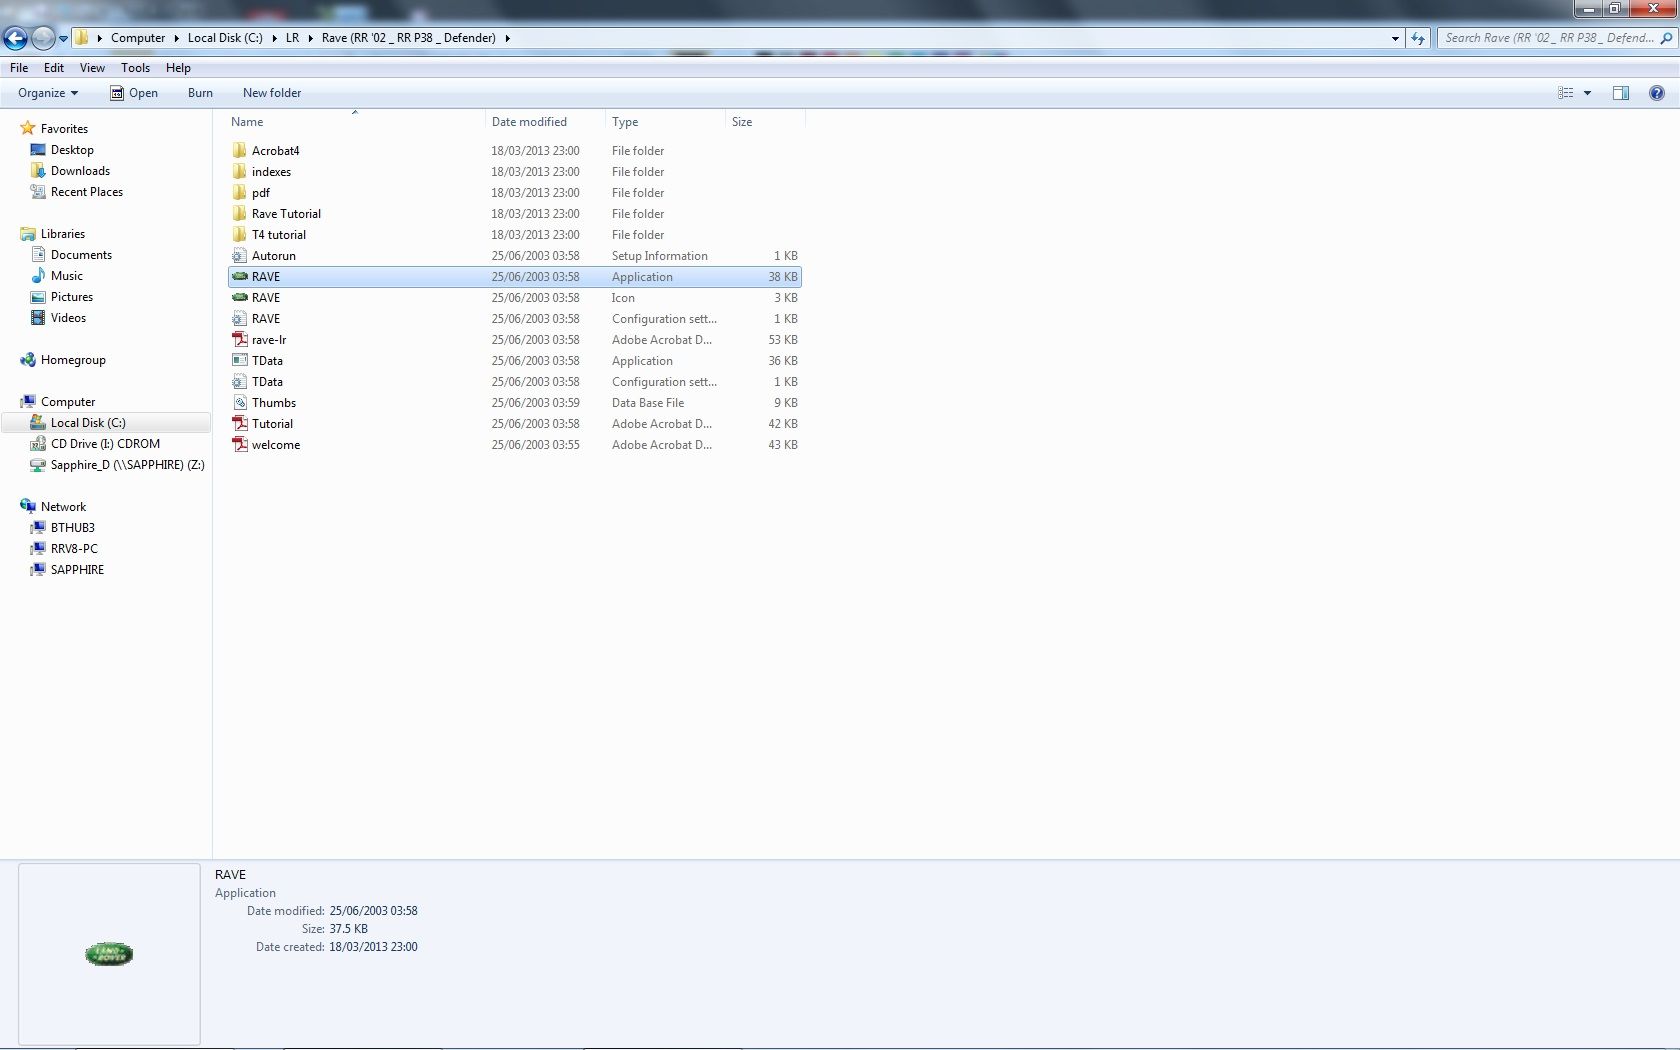
Task: Select the RAVE Icon file's Land Rover icon
Action: coord(239,298)
